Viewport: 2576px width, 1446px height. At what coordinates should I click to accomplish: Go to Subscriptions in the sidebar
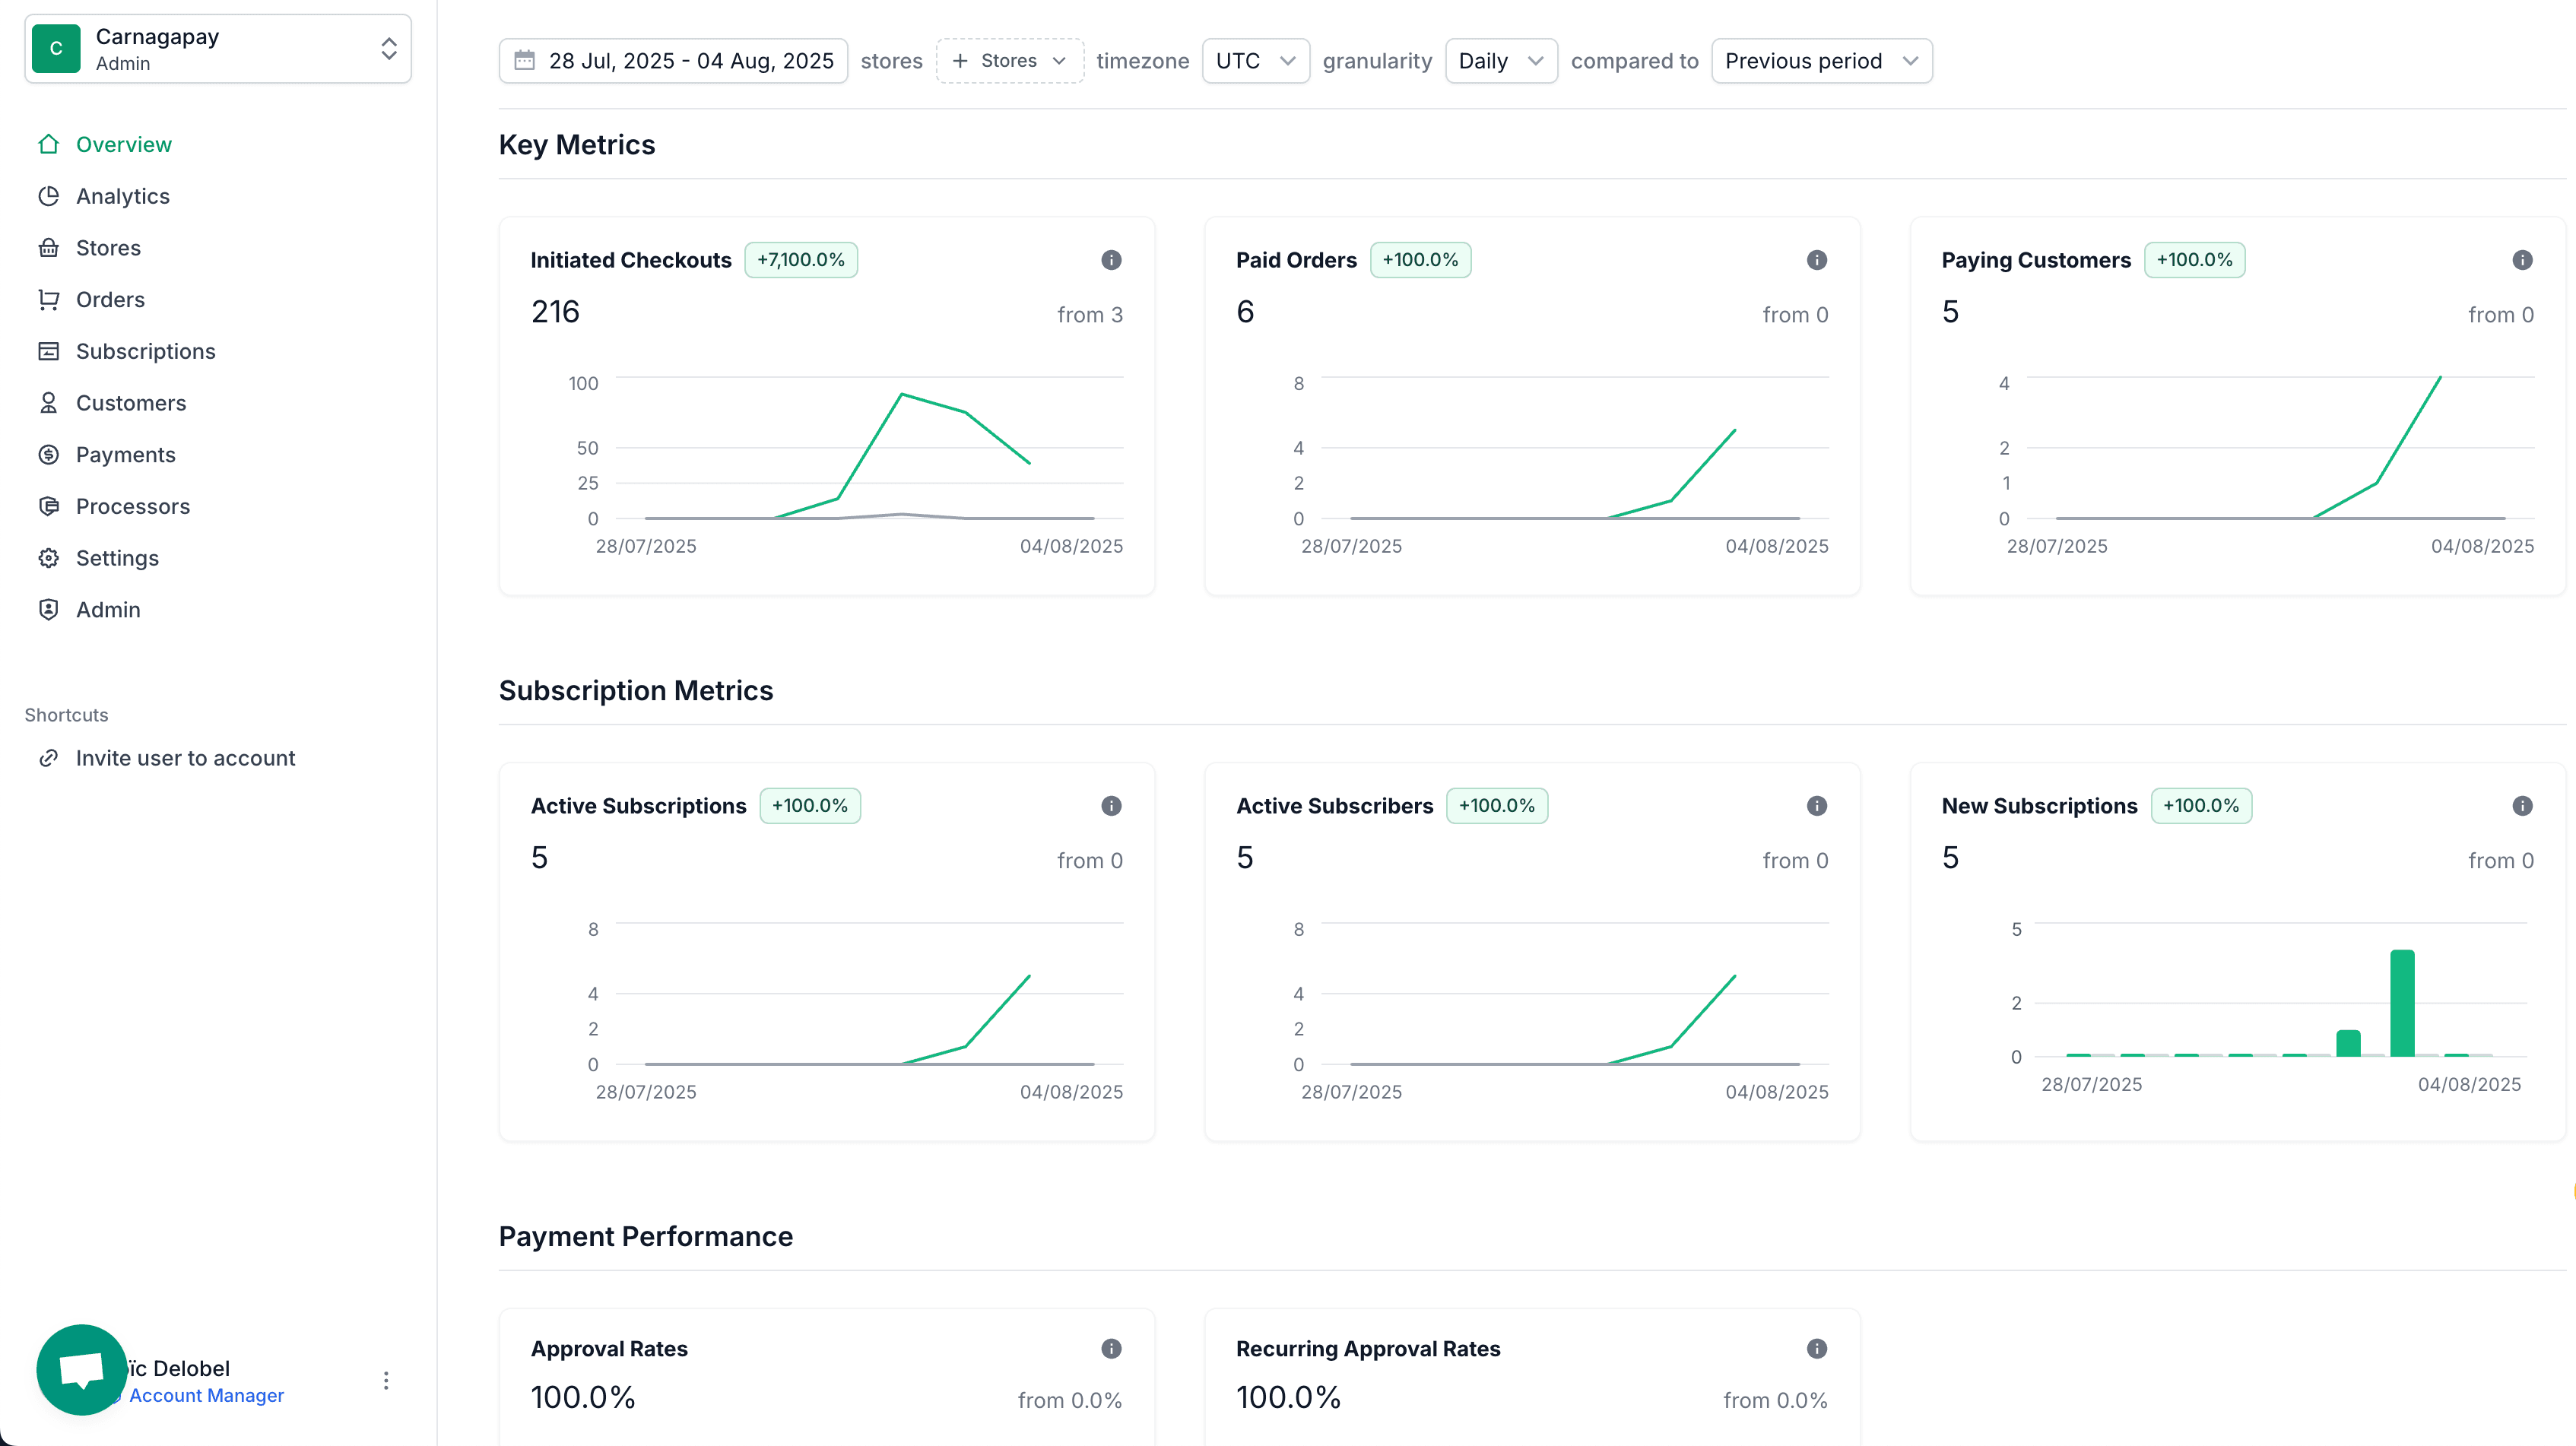tap(145, 352)
